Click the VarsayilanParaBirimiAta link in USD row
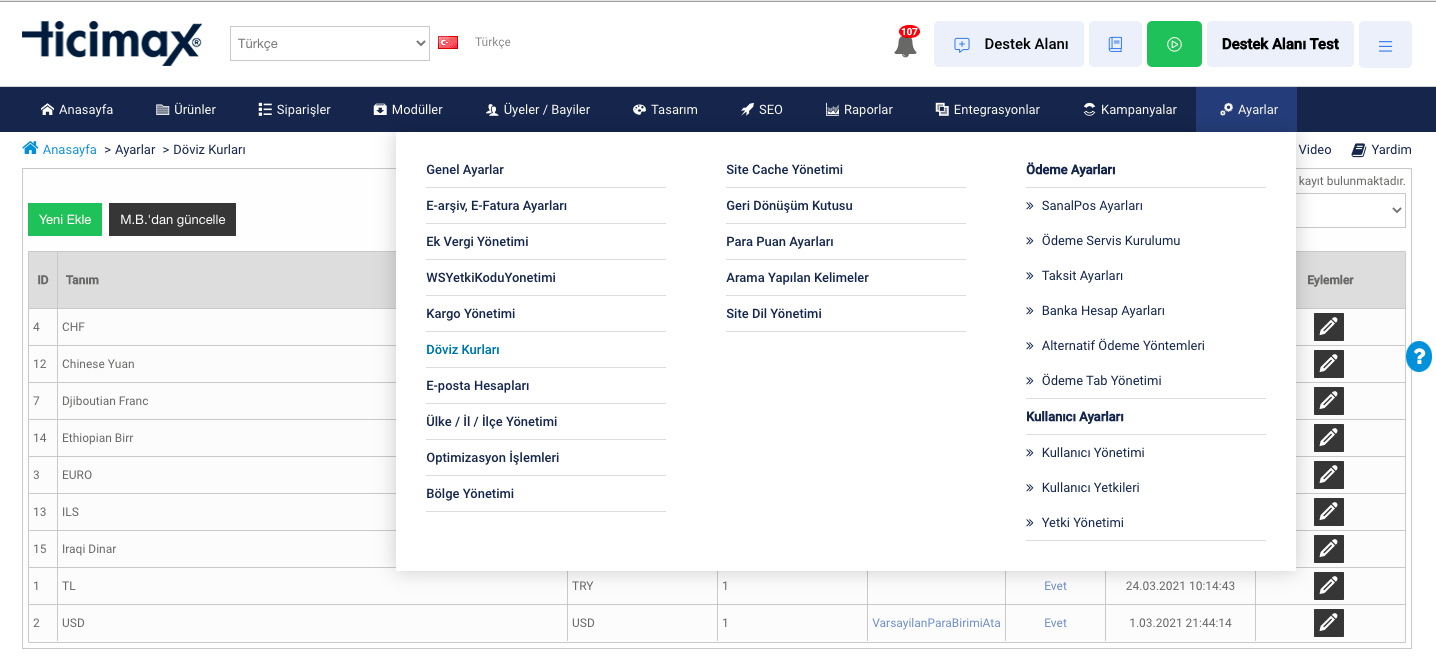 [x=936, y=623]
